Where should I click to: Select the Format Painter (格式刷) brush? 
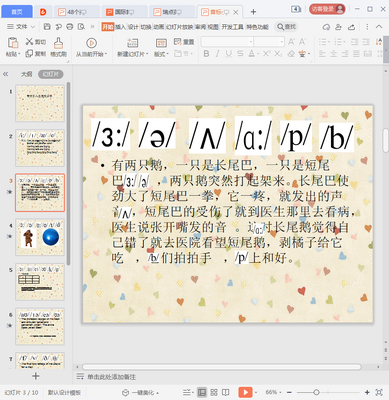[x=58, y=43]
